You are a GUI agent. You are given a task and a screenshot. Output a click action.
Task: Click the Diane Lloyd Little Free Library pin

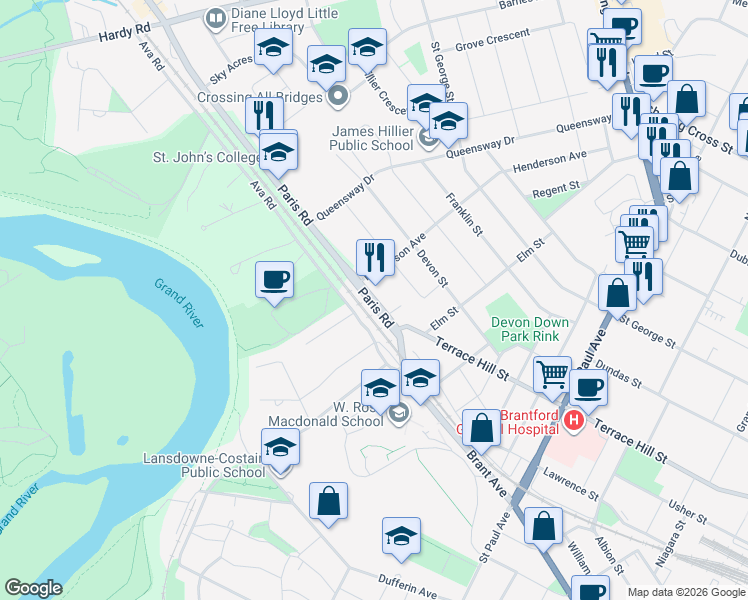click(216, 20)
